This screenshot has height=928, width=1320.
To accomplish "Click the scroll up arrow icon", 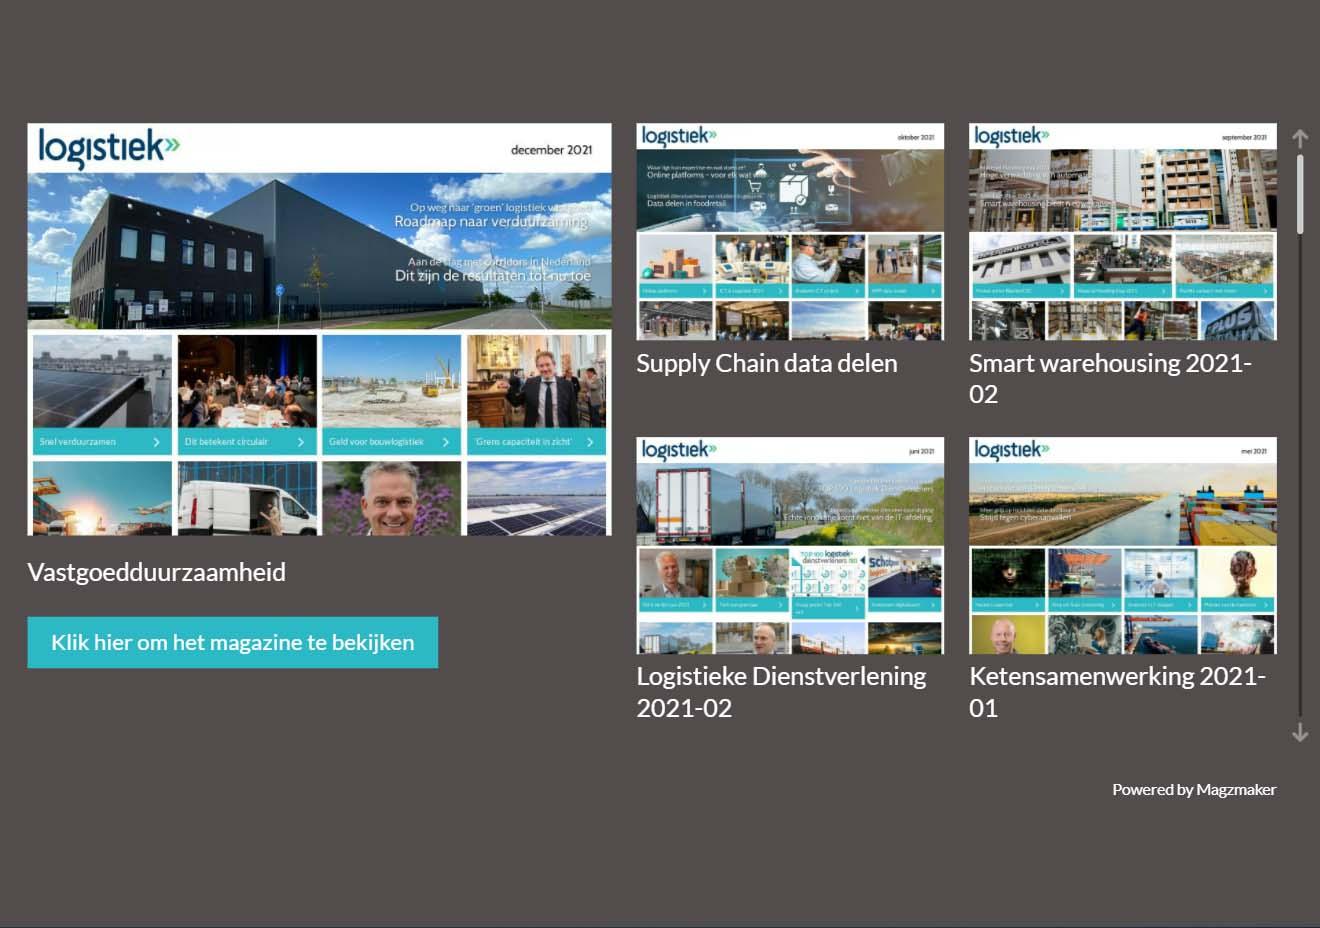I will tap(1300, 138).
